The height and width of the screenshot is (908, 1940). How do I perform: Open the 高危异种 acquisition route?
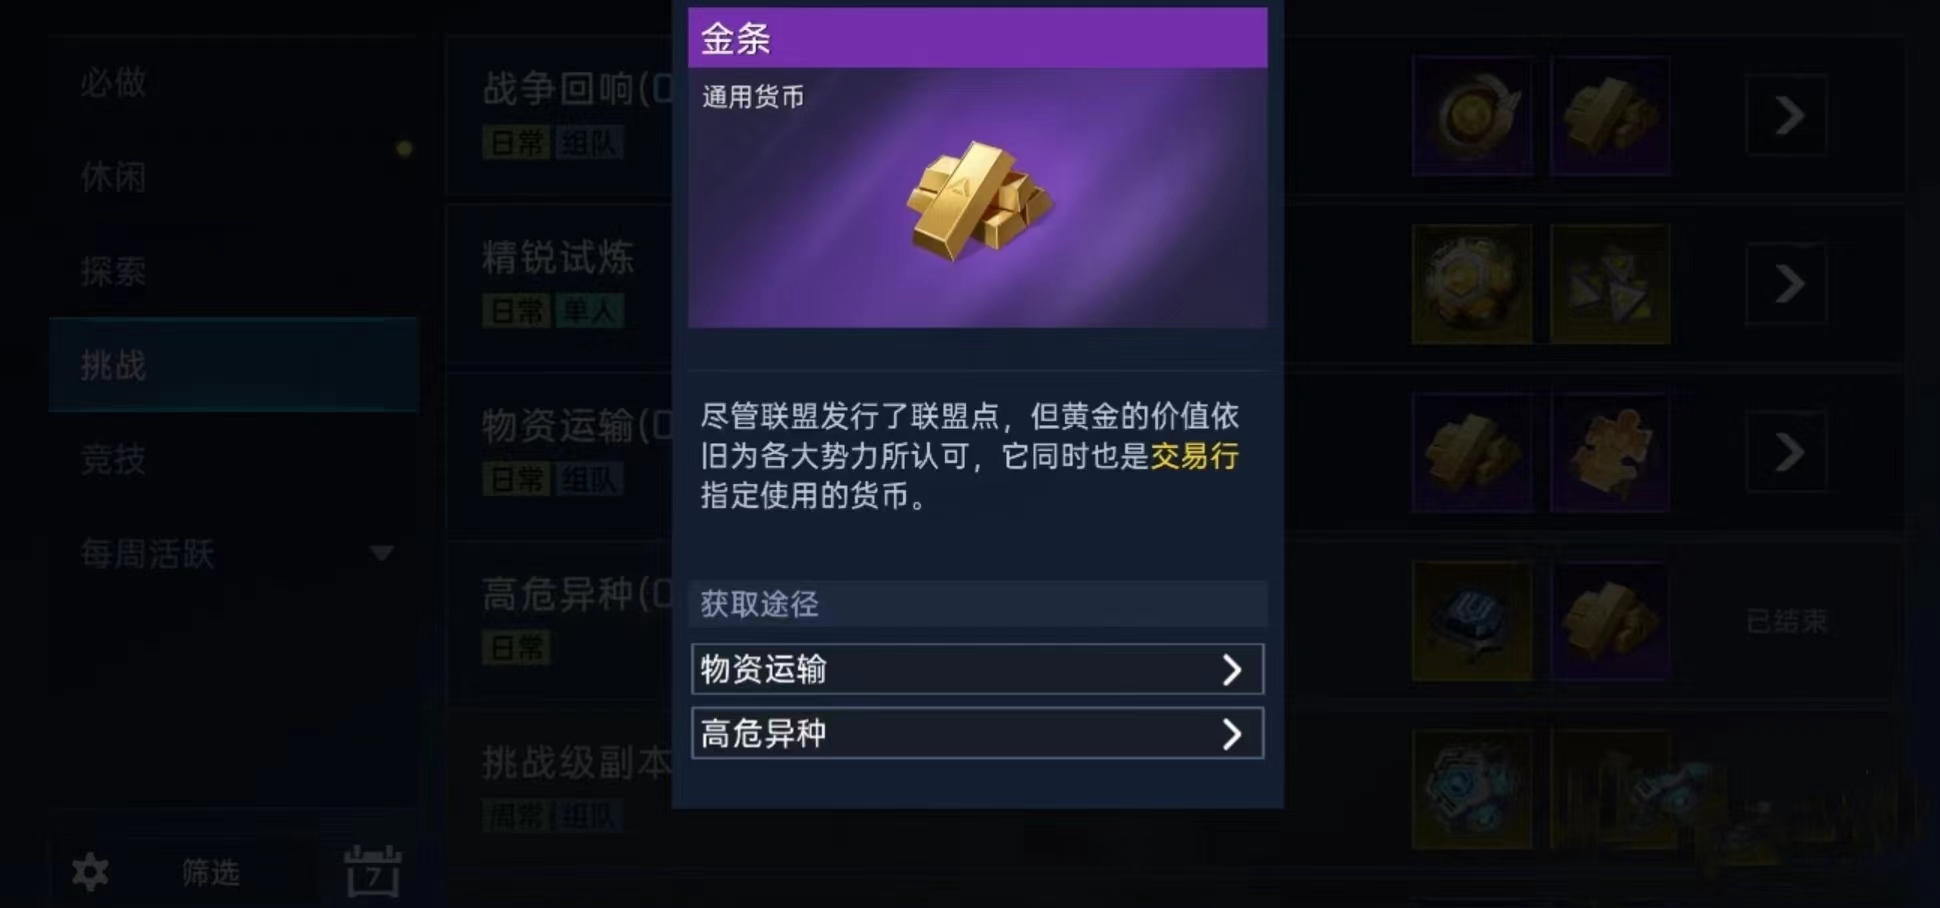click(977, 734)
